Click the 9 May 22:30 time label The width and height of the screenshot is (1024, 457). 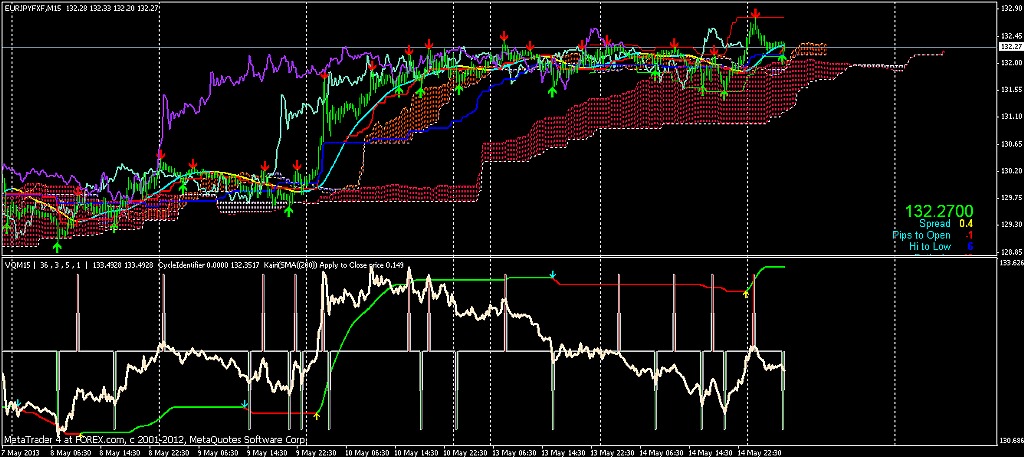[316, 452]
